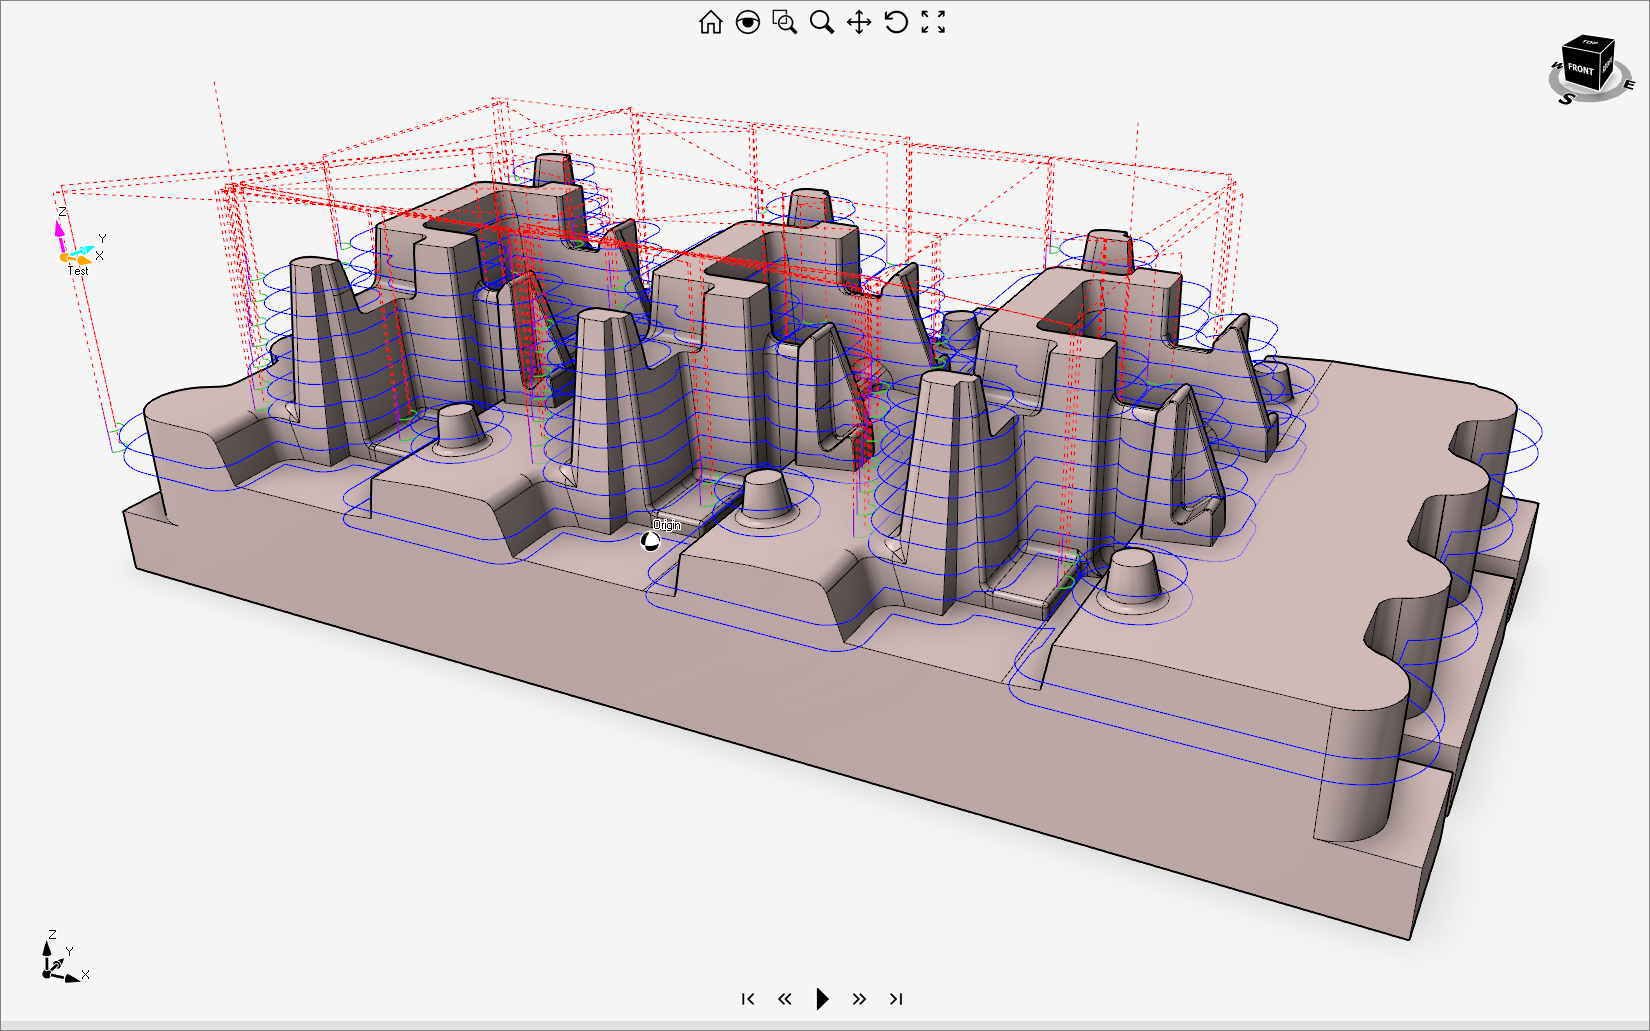This screenshot has height=1031, width=1650.
Task: Click the W compass label
Action: click(x=1556, y=66)
